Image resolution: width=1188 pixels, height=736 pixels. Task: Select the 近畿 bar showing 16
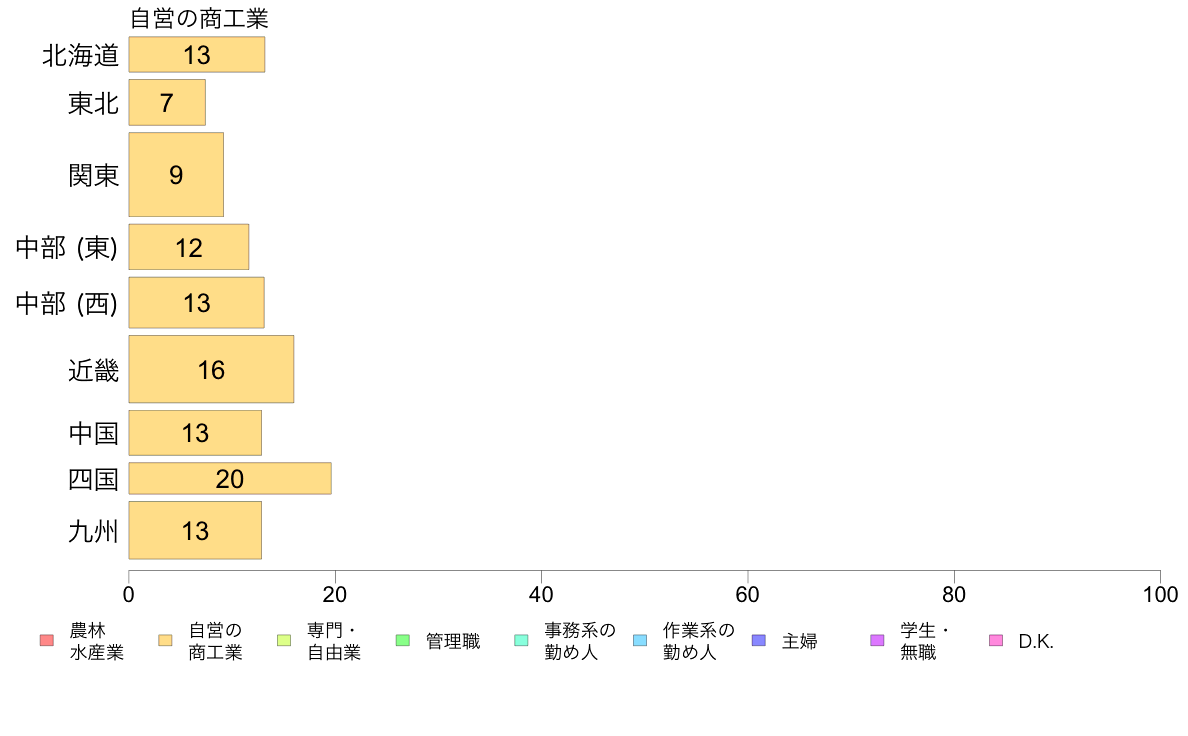point(211,369)
